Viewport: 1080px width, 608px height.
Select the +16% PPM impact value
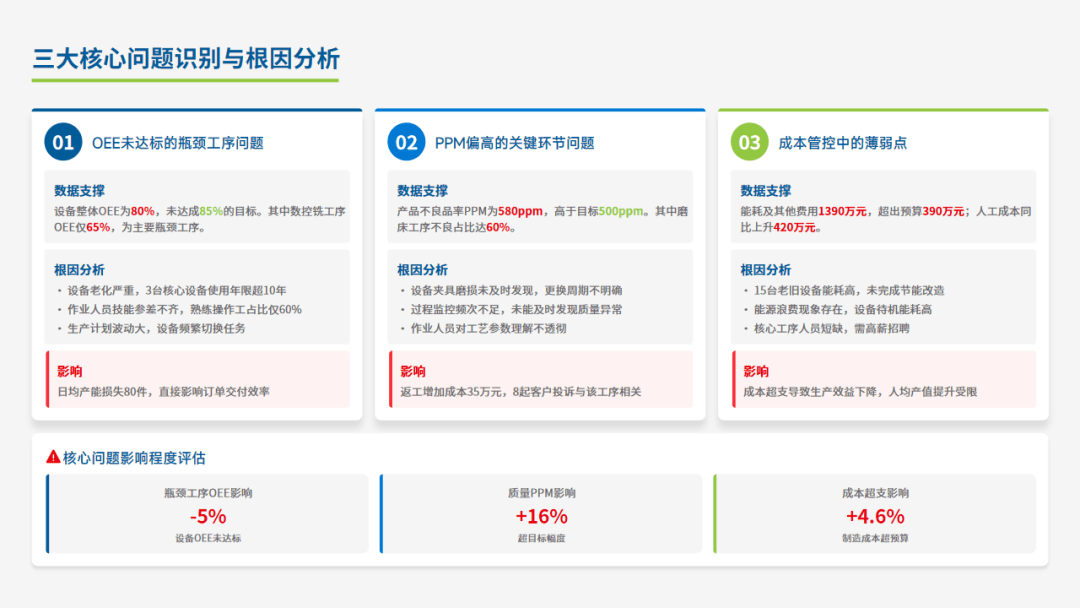tap(541, 516)
